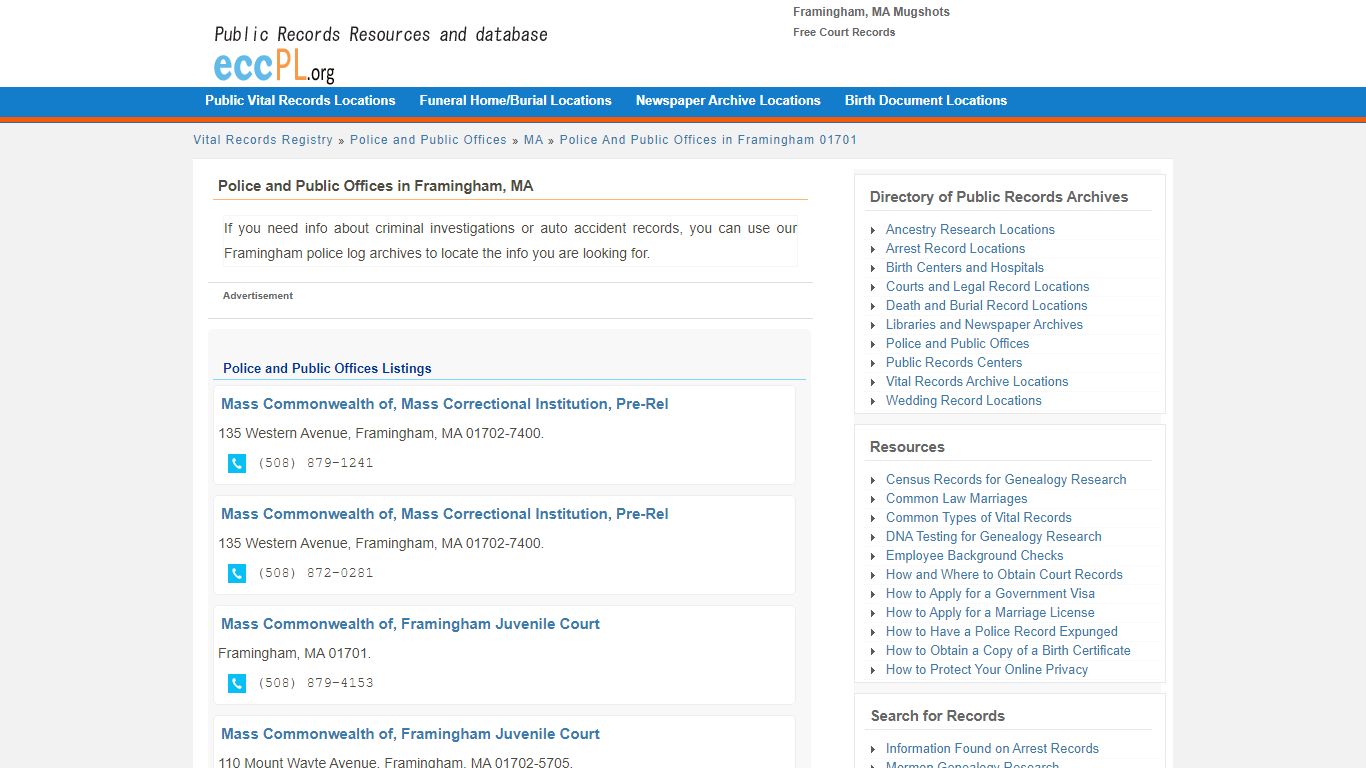This screenshot has height=768, width=1366.
Task: Click Police and Public Offices breadcrumb
Action: tap(428, 140)
